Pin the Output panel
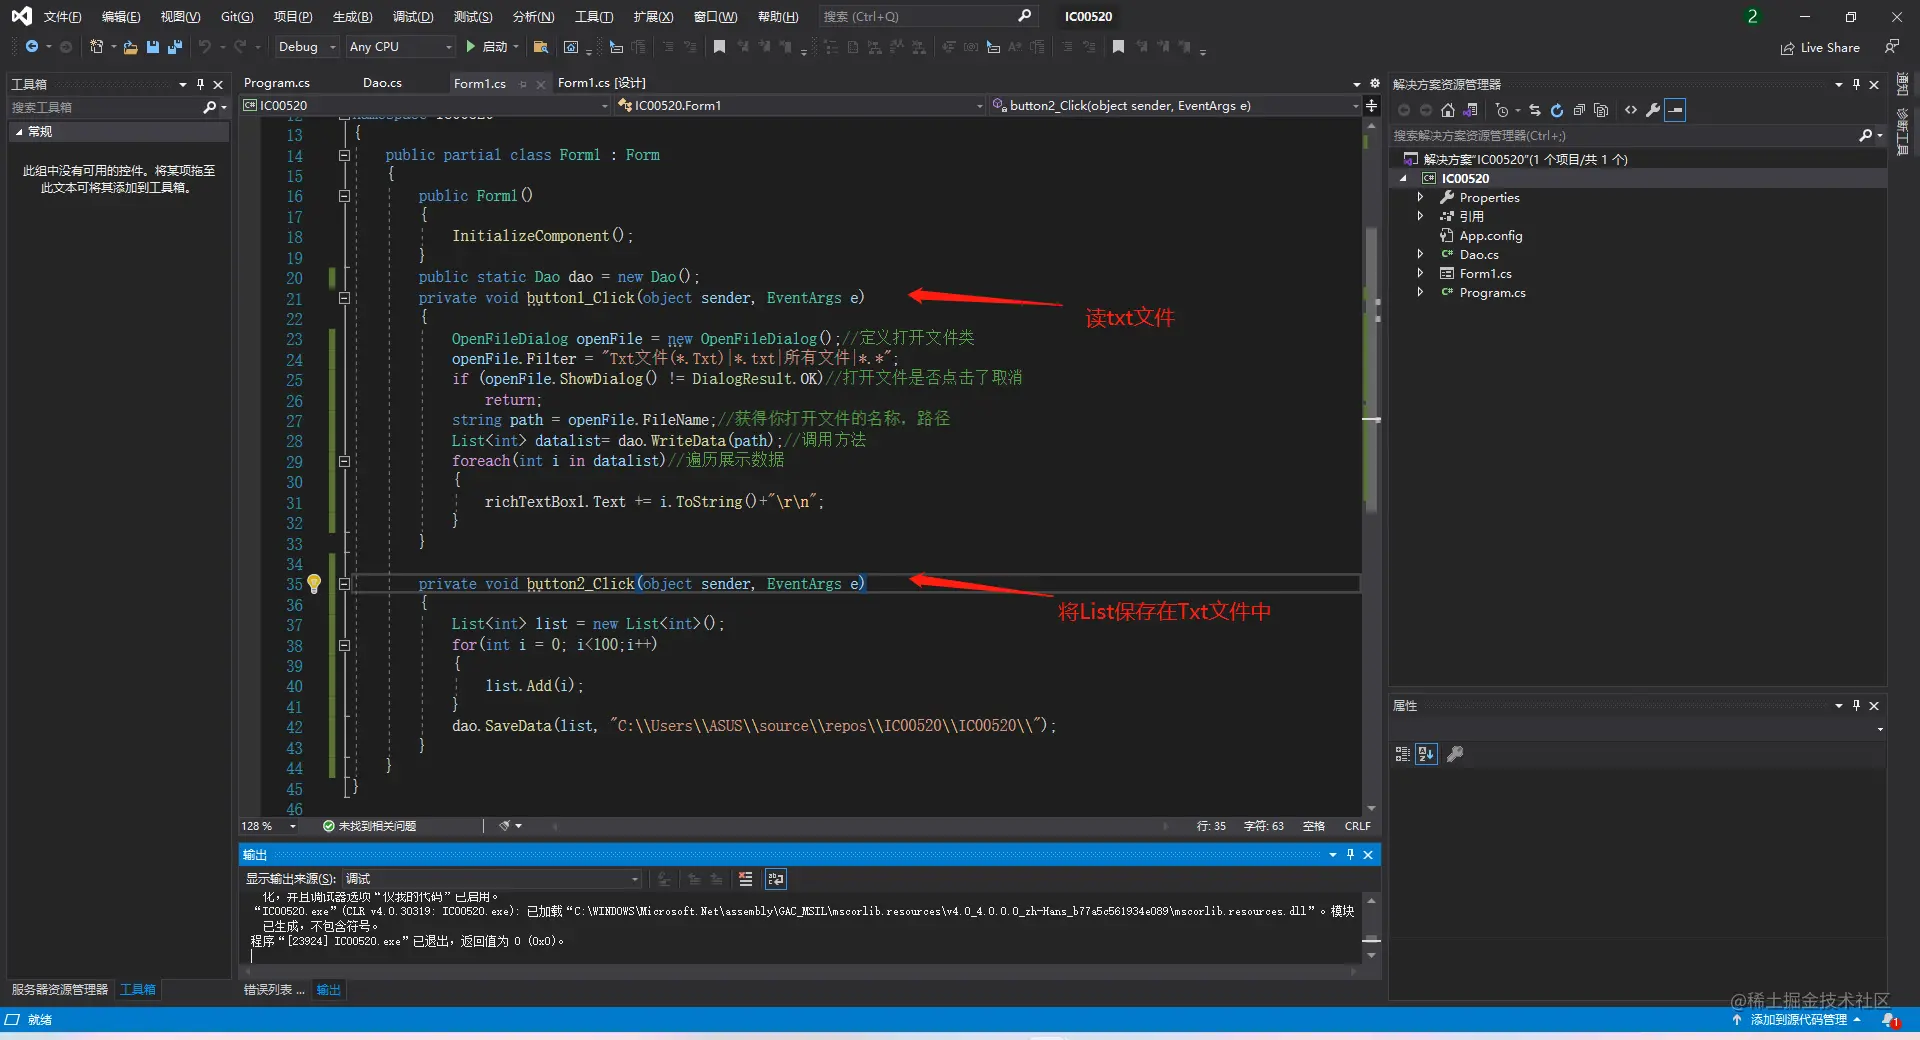The image size is (1920, 1040). (1350, 854)
